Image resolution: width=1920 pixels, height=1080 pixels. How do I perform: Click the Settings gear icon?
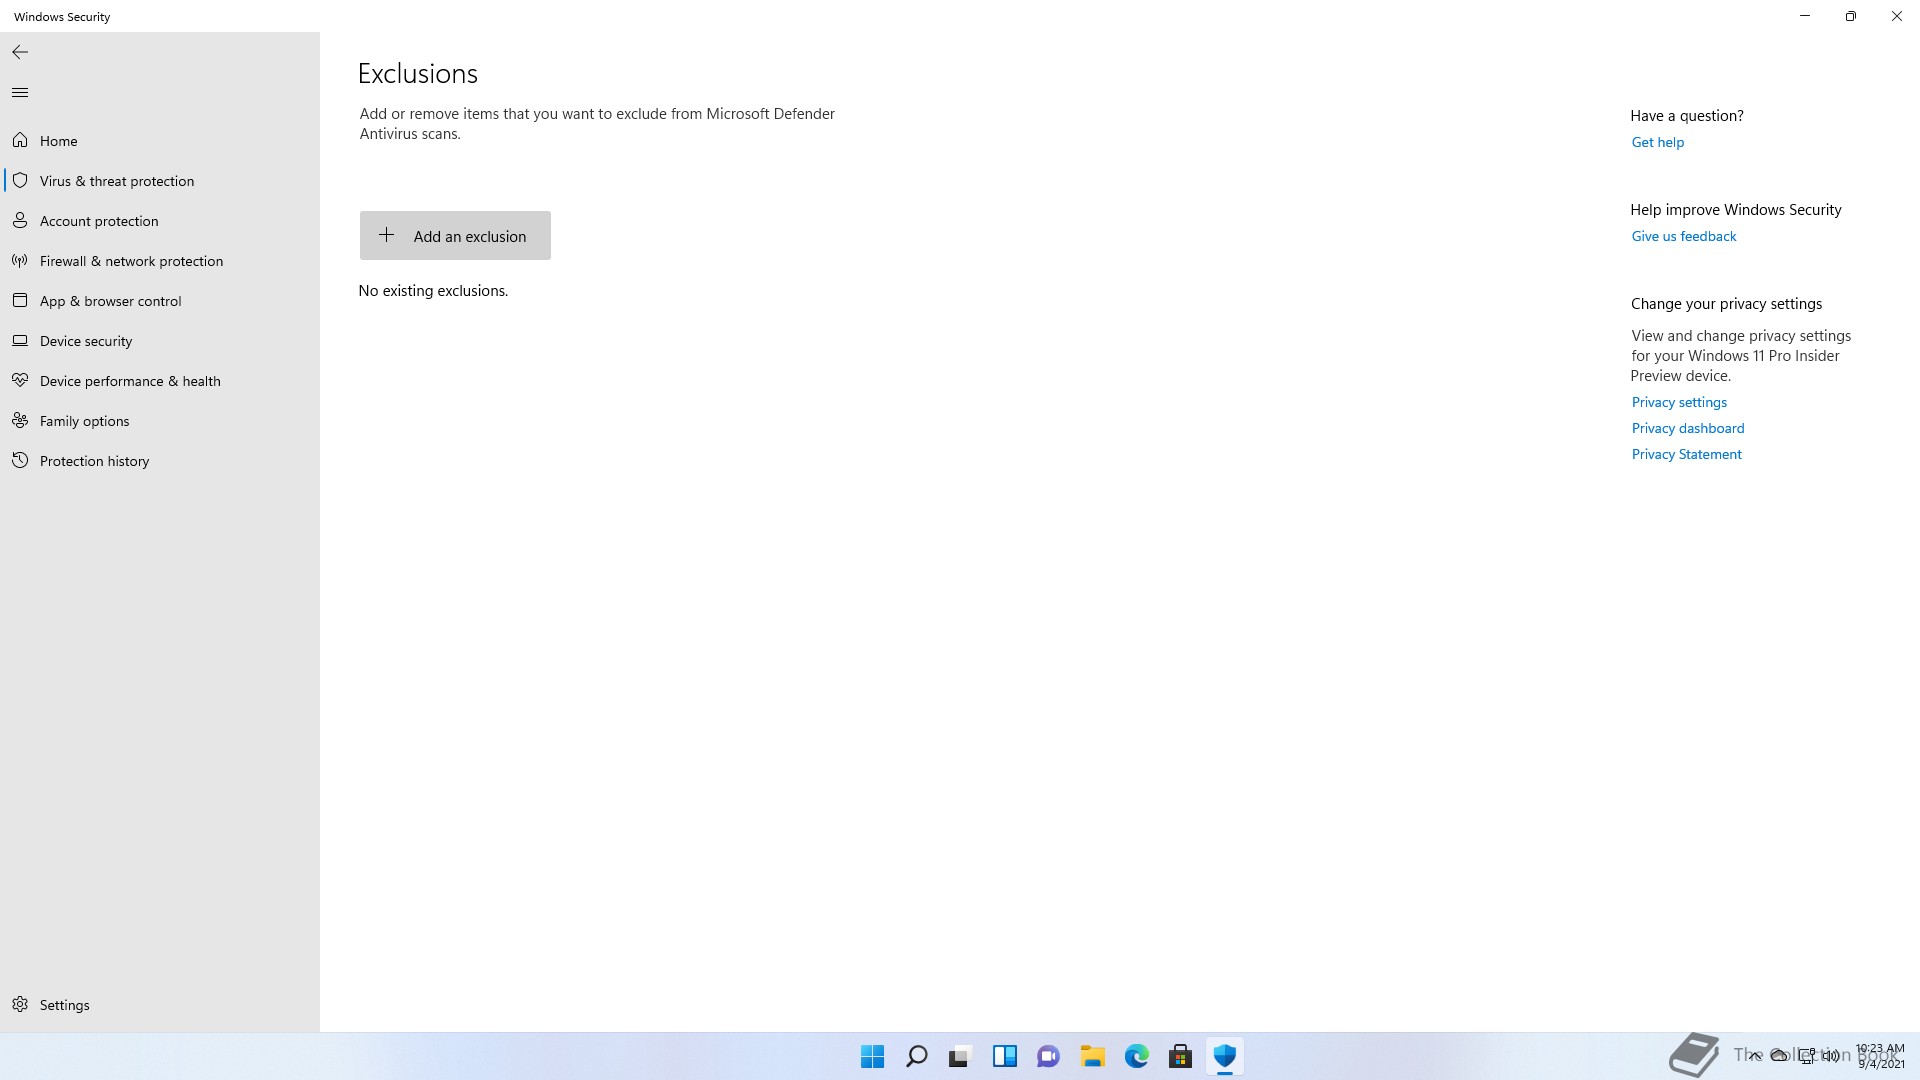click(x=20, y=1004)
